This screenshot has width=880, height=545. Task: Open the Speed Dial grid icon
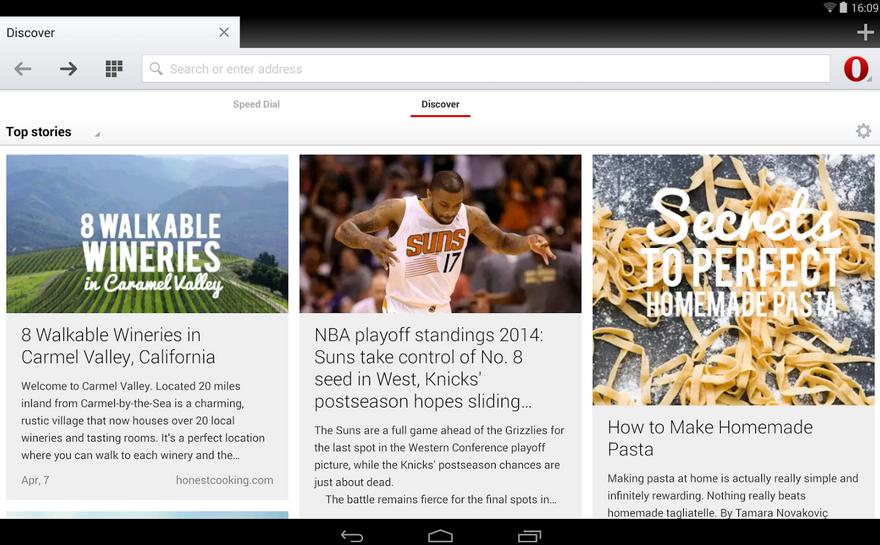(114, 69)
